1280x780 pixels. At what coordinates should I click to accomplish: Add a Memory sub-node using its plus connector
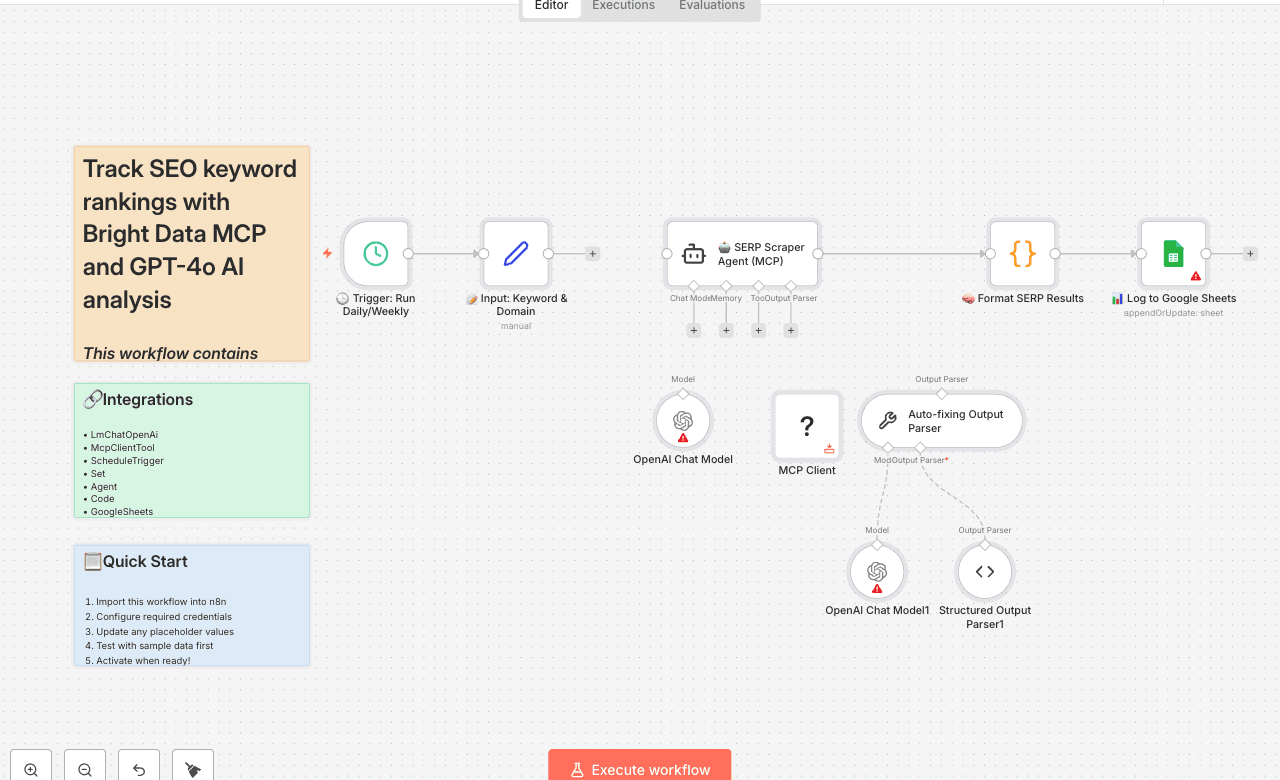726,329
